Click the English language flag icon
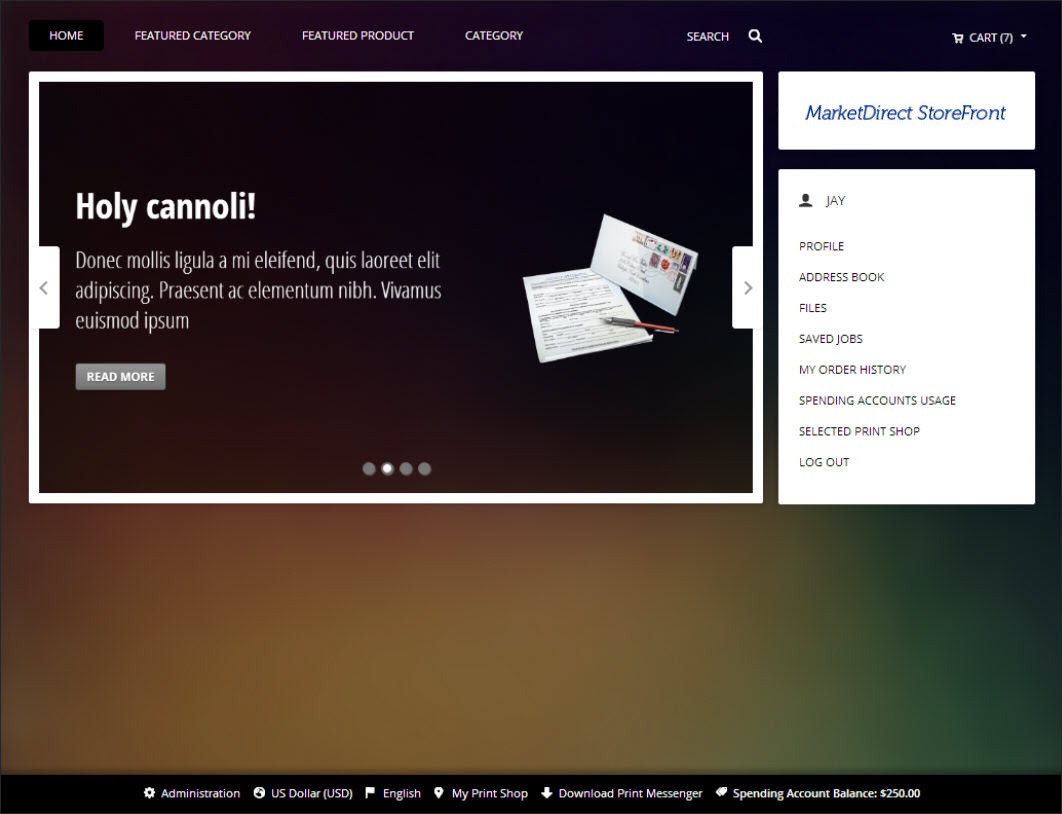 point(370,793)
